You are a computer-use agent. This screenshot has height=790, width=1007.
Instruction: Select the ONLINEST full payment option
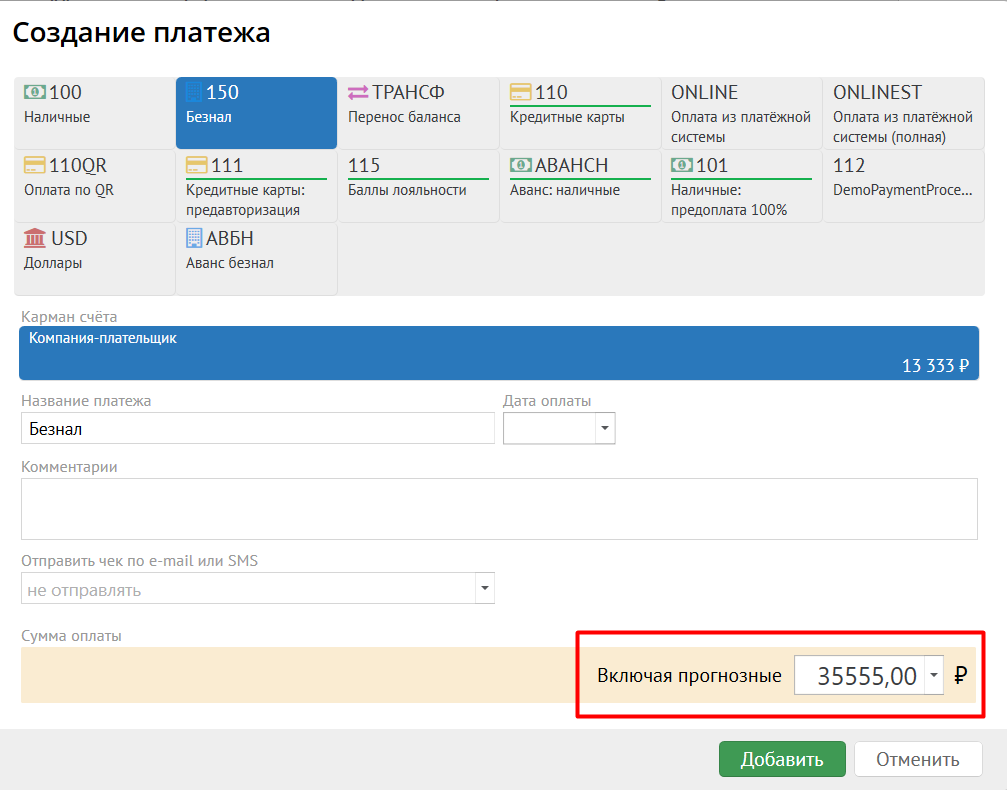tap(903, 113)
